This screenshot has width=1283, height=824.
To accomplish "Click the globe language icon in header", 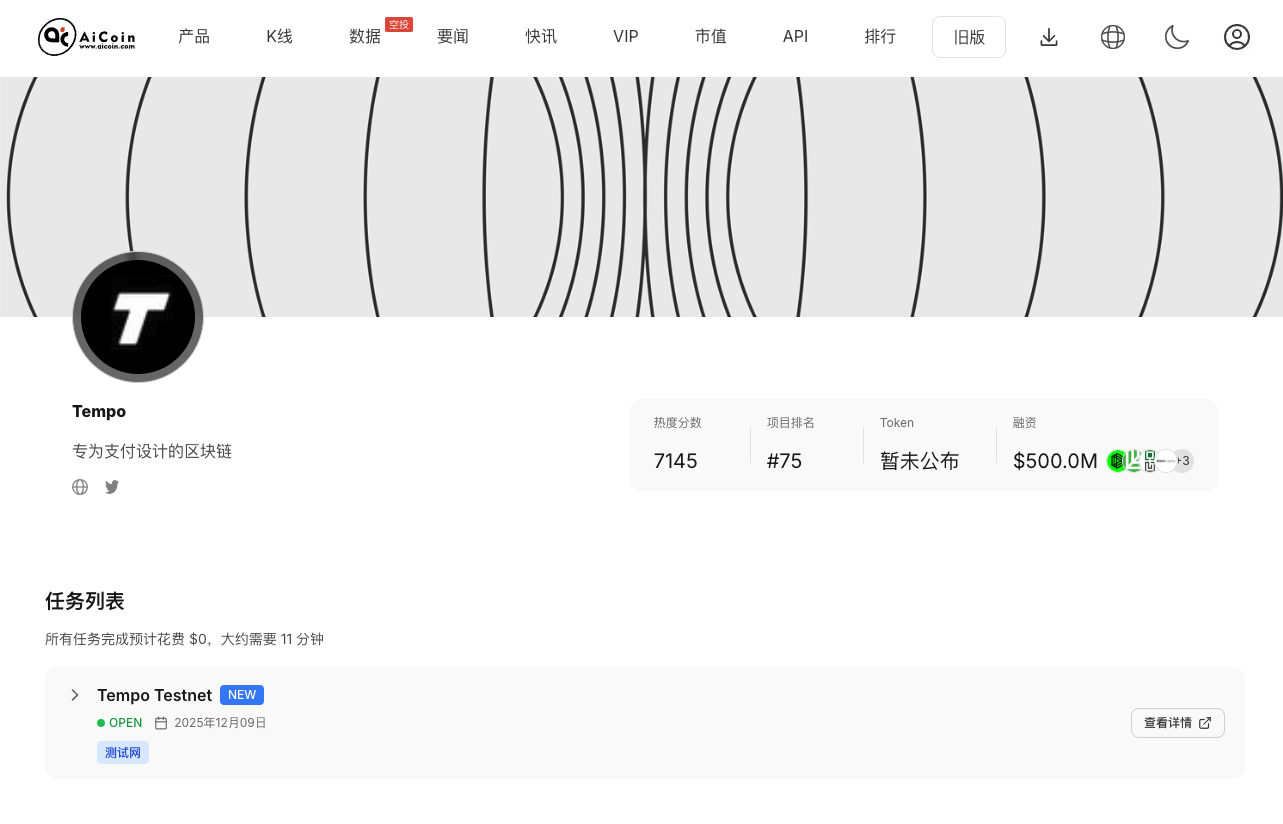I will (x=1113, y=37).
